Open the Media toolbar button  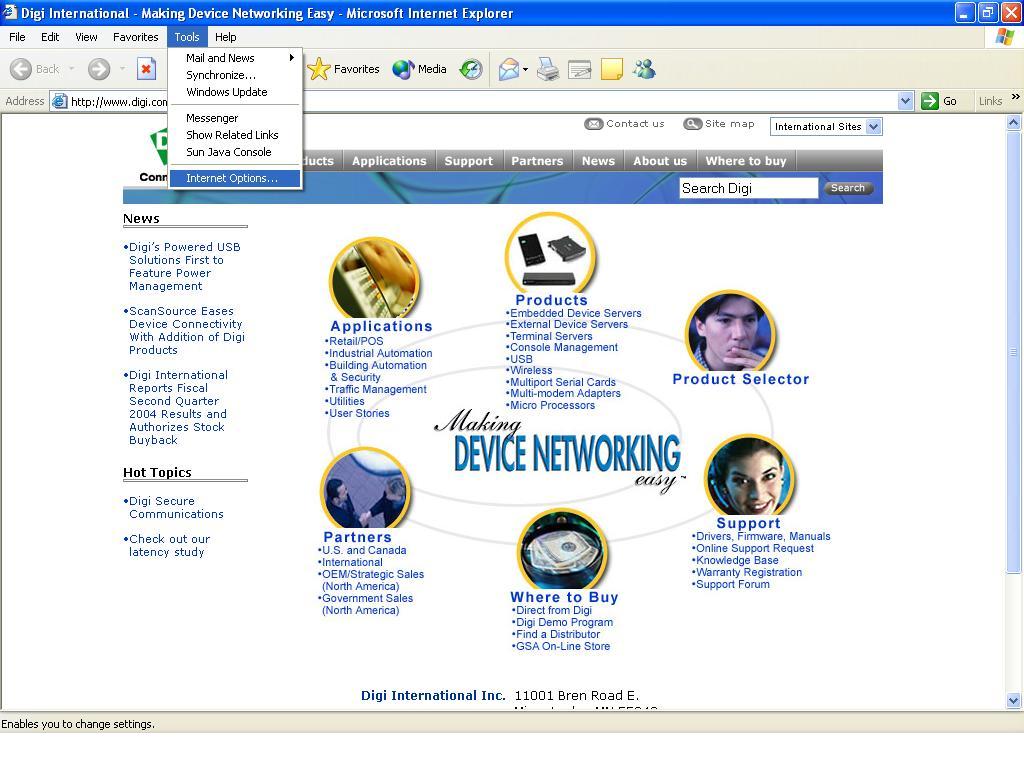point(419,69)
